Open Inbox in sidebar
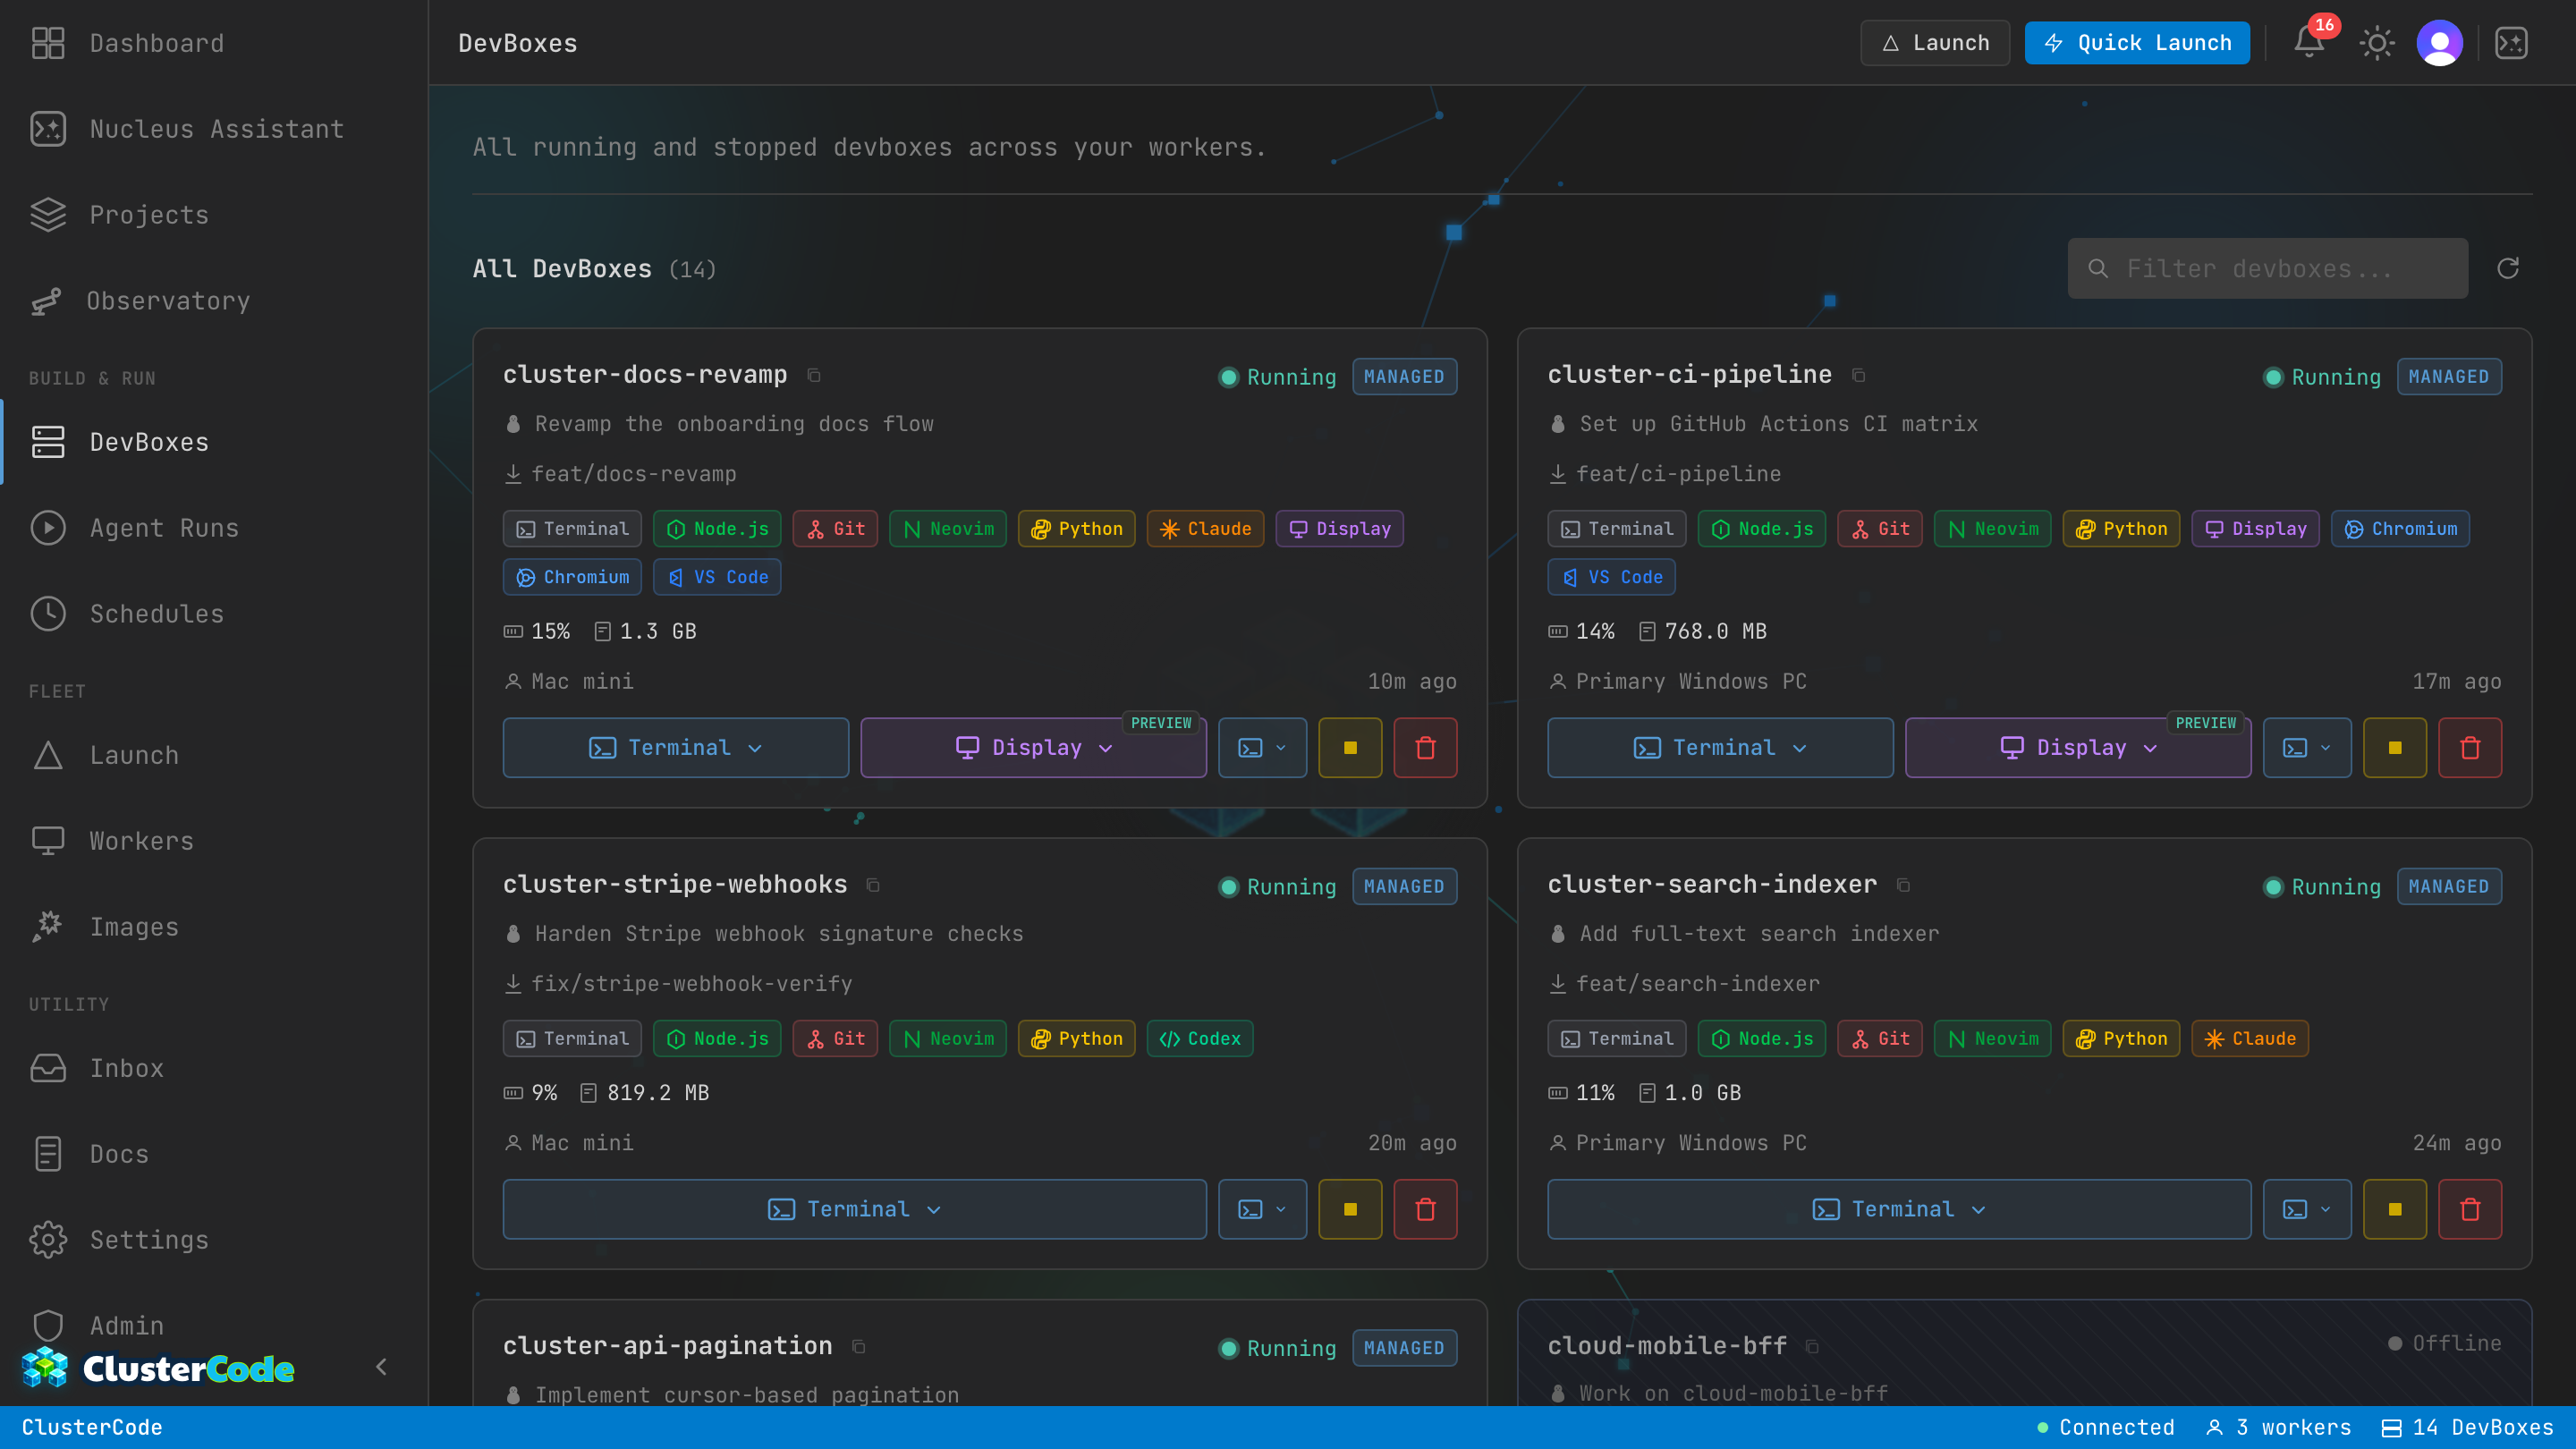The width and height of the screenshot is (2576, 1449). pos(214,1068)
